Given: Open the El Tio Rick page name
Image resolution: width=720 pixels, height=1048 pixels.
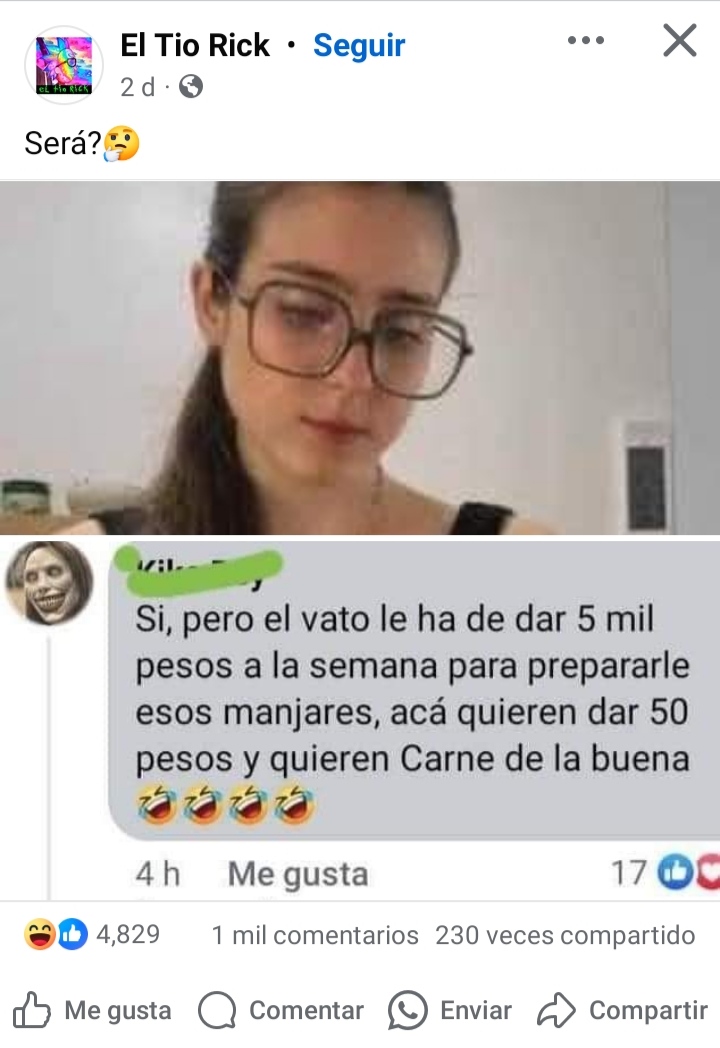Looking at the screenshot, I should point(195,45).
